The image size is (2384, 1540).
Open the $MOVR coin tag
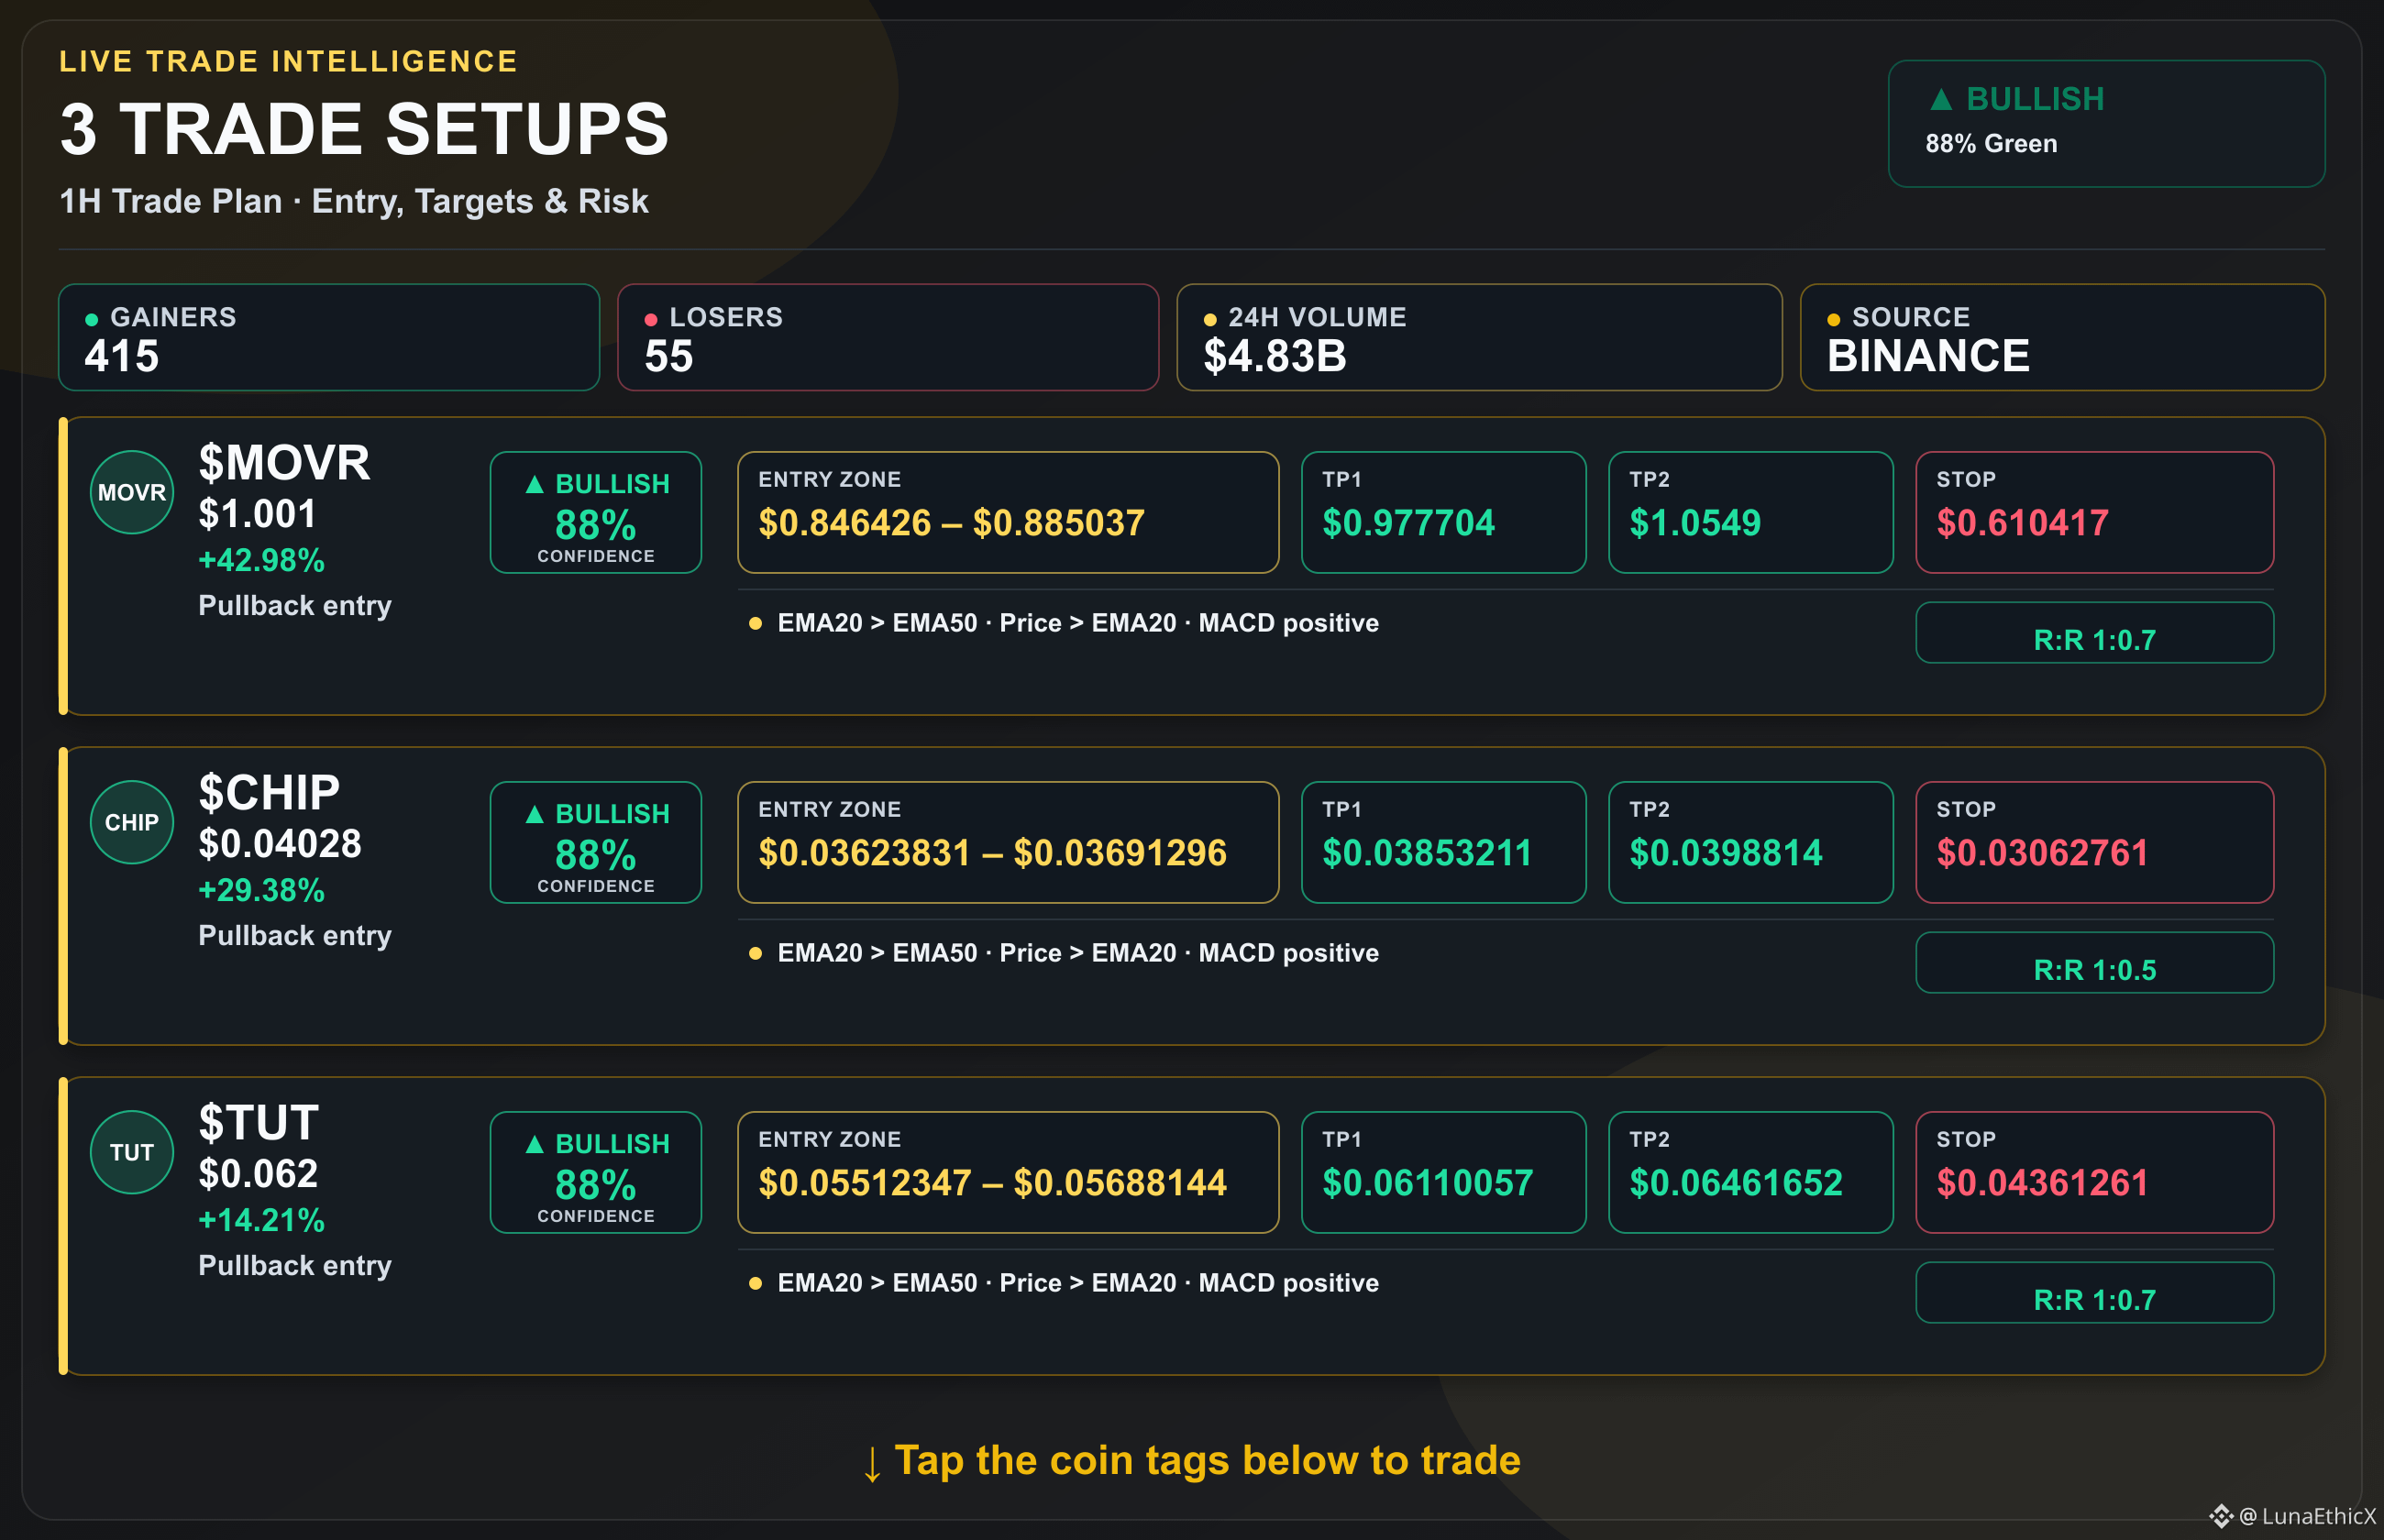[284, 463]
